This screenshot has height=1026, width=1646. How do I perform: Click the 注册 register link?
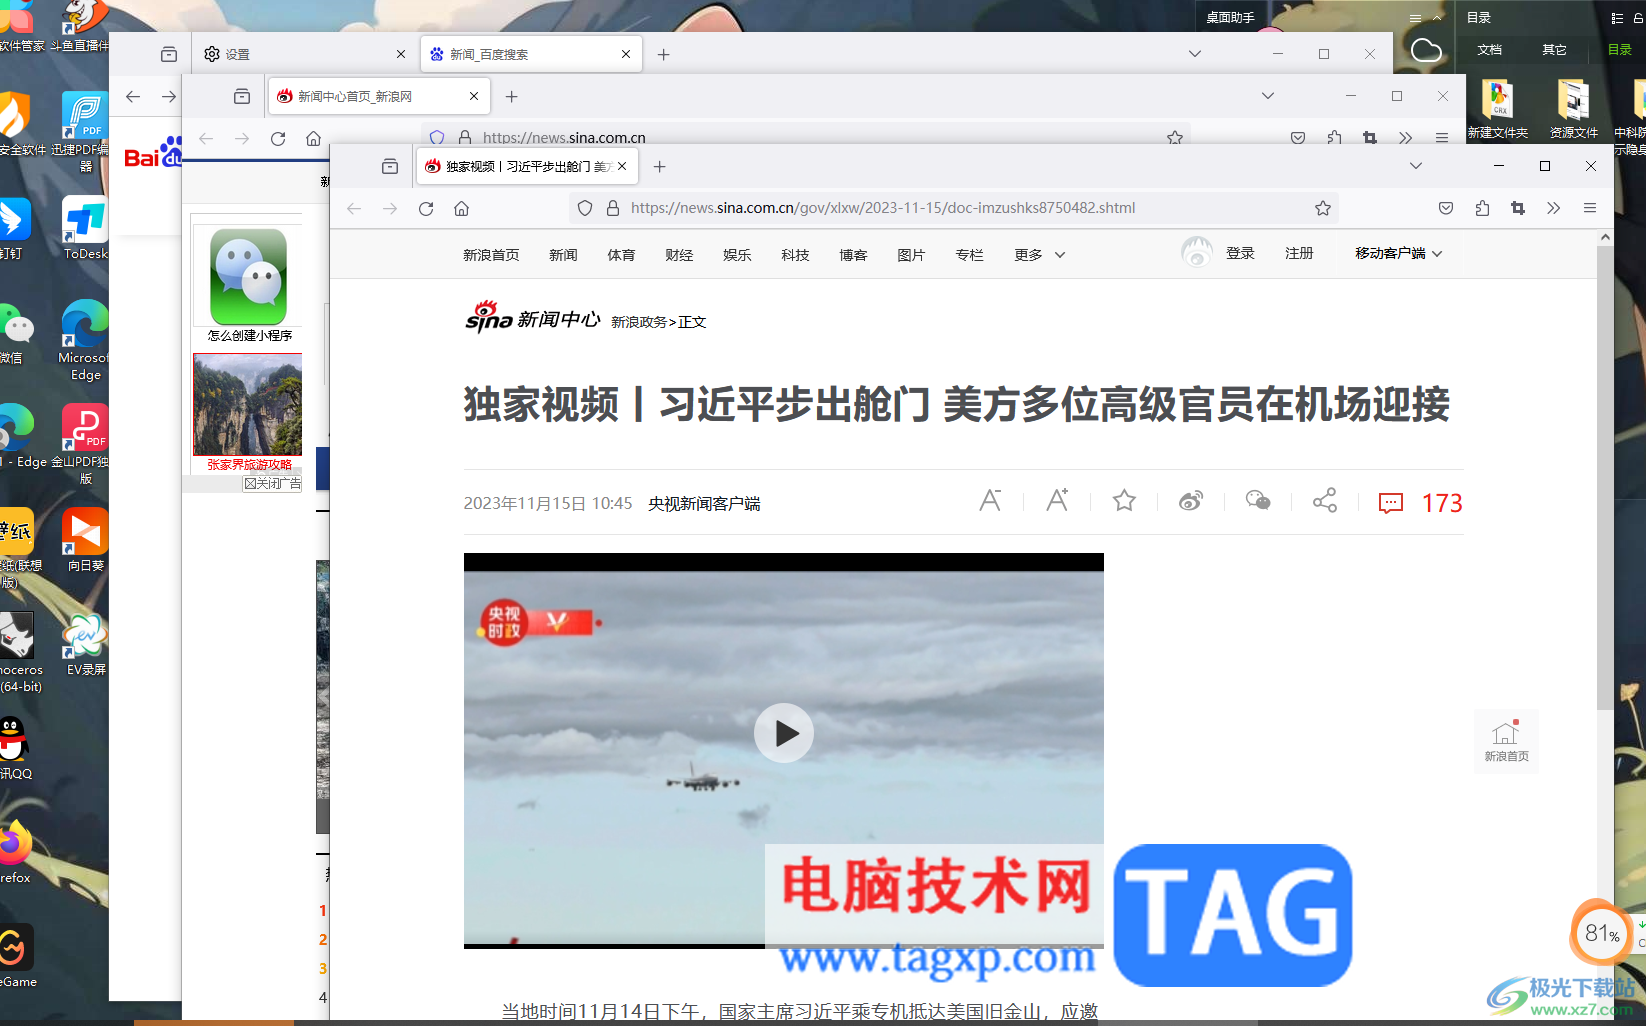tap(1299, 253)
